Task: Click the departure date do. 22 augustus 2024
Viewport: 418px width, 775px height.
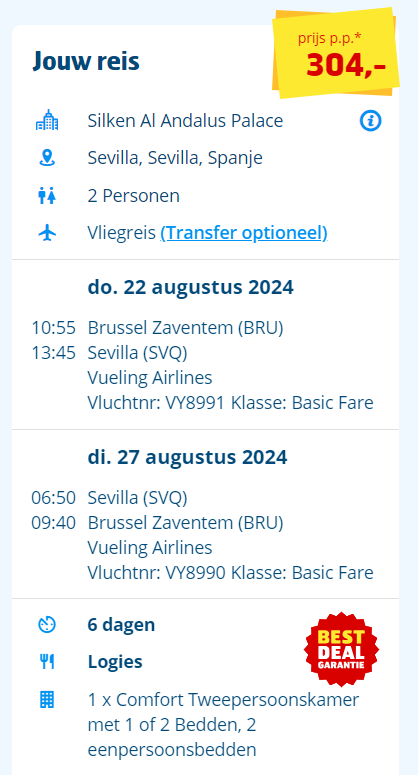Action: 191,287
